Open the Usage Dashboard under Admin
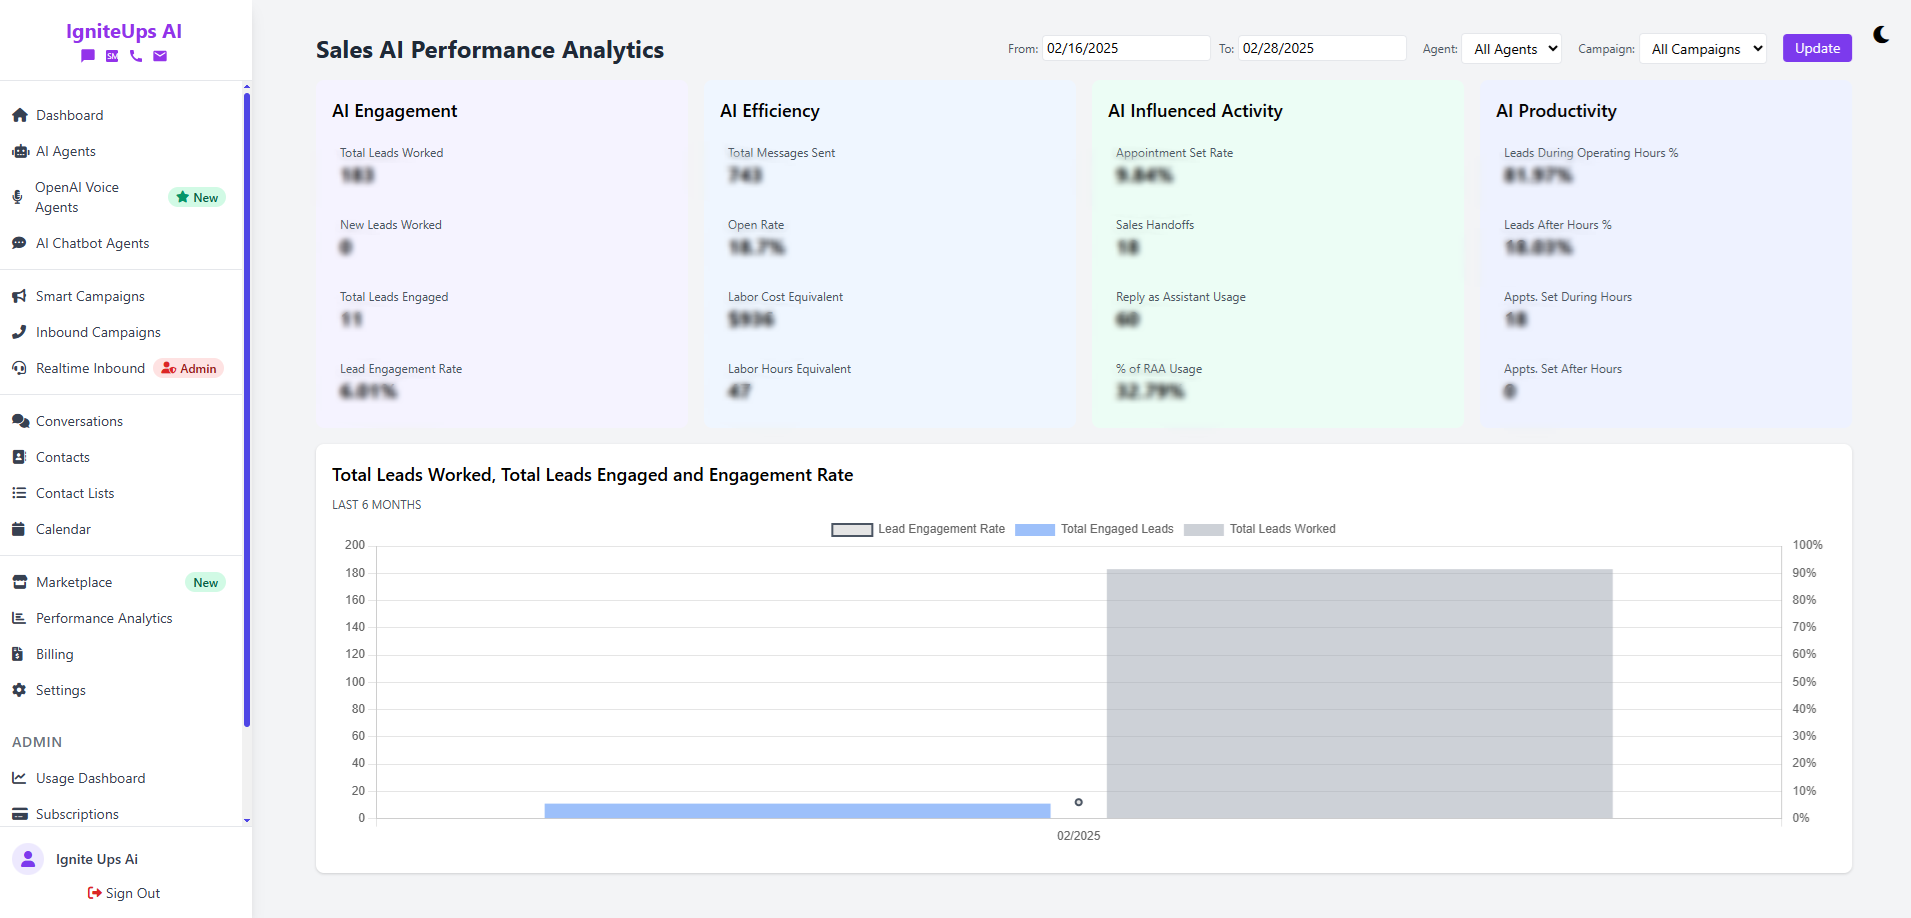 pos(90,778)
